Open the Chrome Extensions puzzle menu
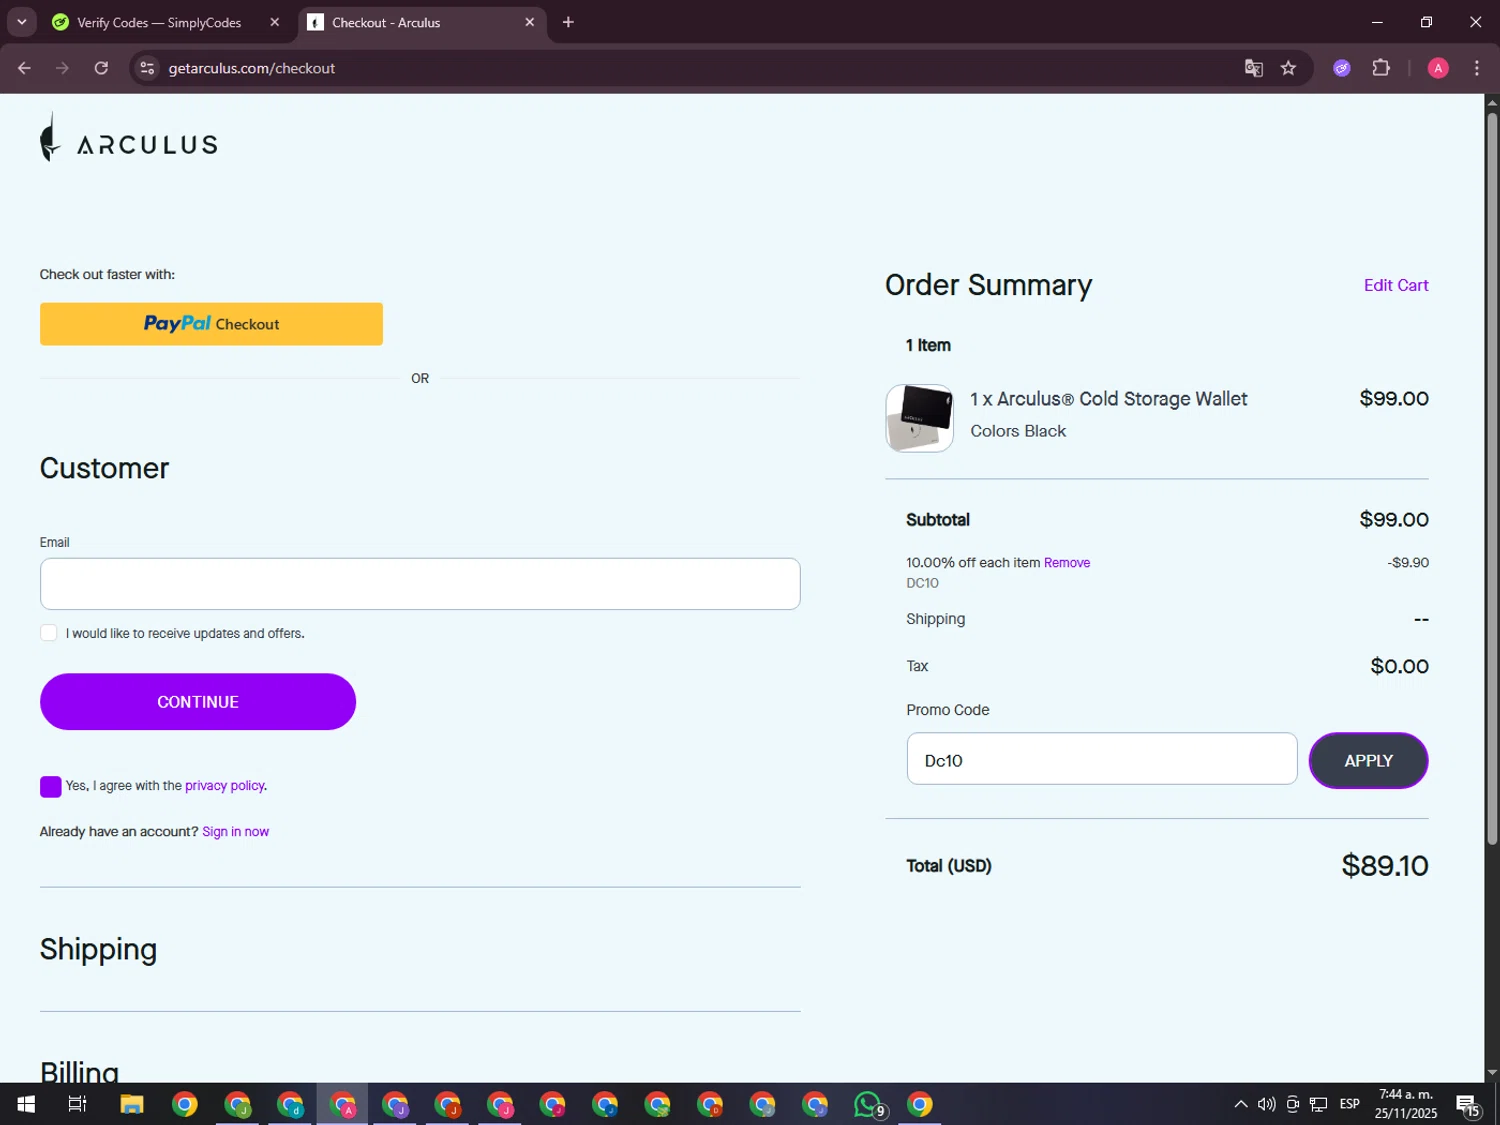The image size is (1500, 1125). pos(1381,68)
